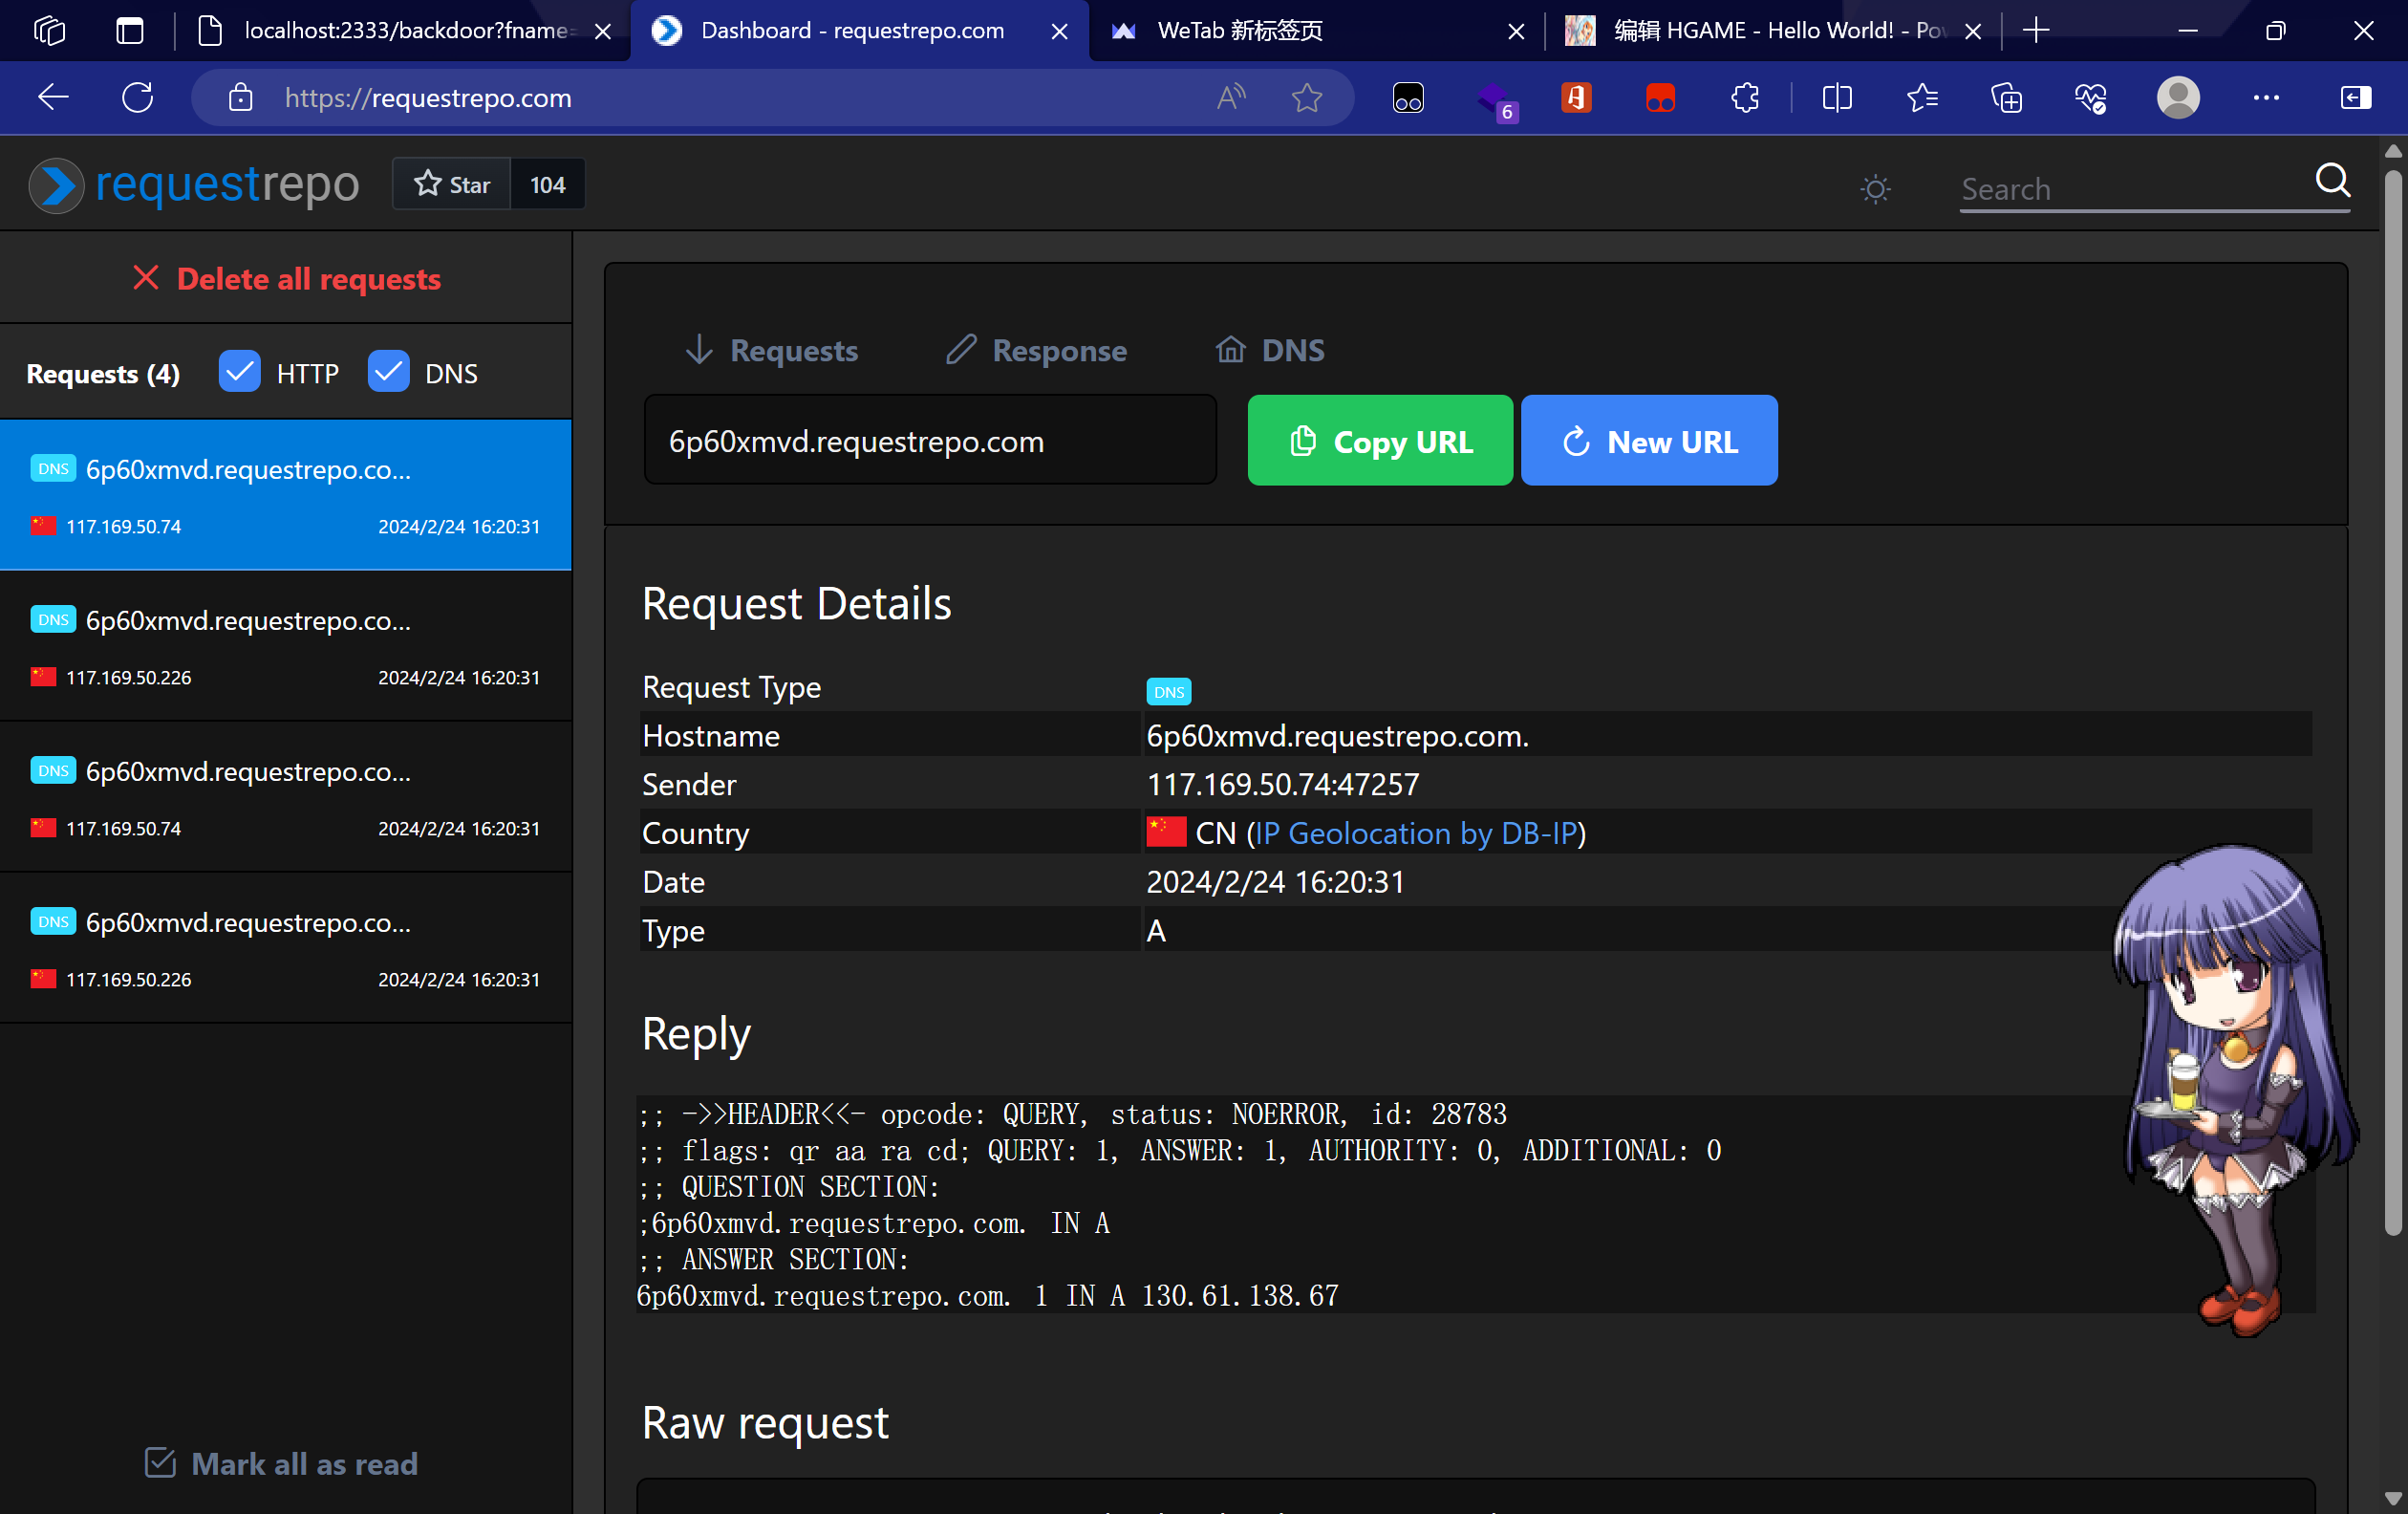
Task: Close the WeTab tab
Action: [x=1516, y=31]
